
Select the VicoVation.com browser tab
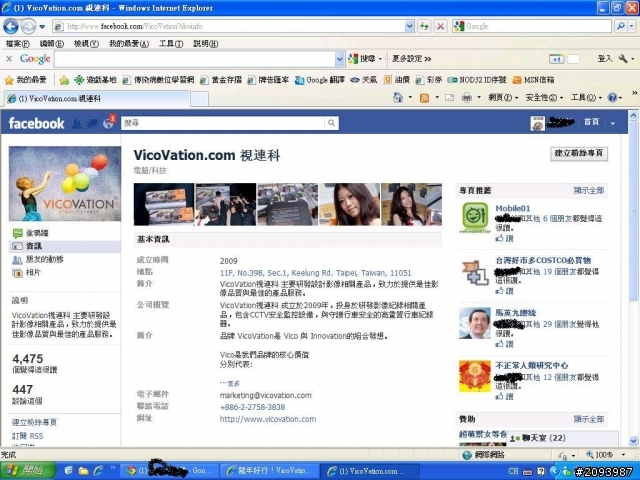pos(97,98)
